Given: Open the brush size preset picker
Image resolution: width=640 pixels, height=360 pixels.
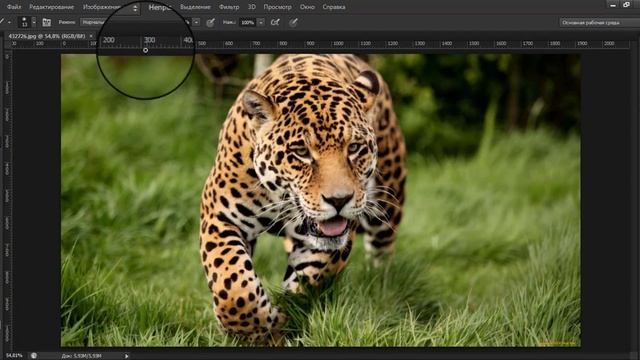Looking at the screenshot, I should [24, 22].
